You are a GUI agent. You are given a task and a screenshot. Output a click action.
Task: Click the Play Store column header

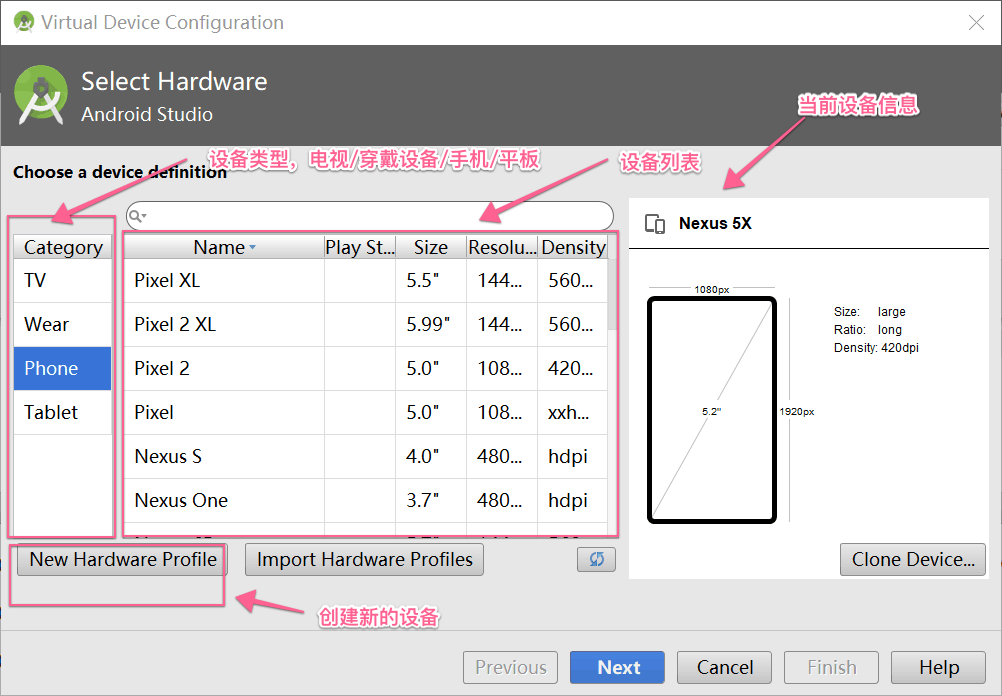360,247
